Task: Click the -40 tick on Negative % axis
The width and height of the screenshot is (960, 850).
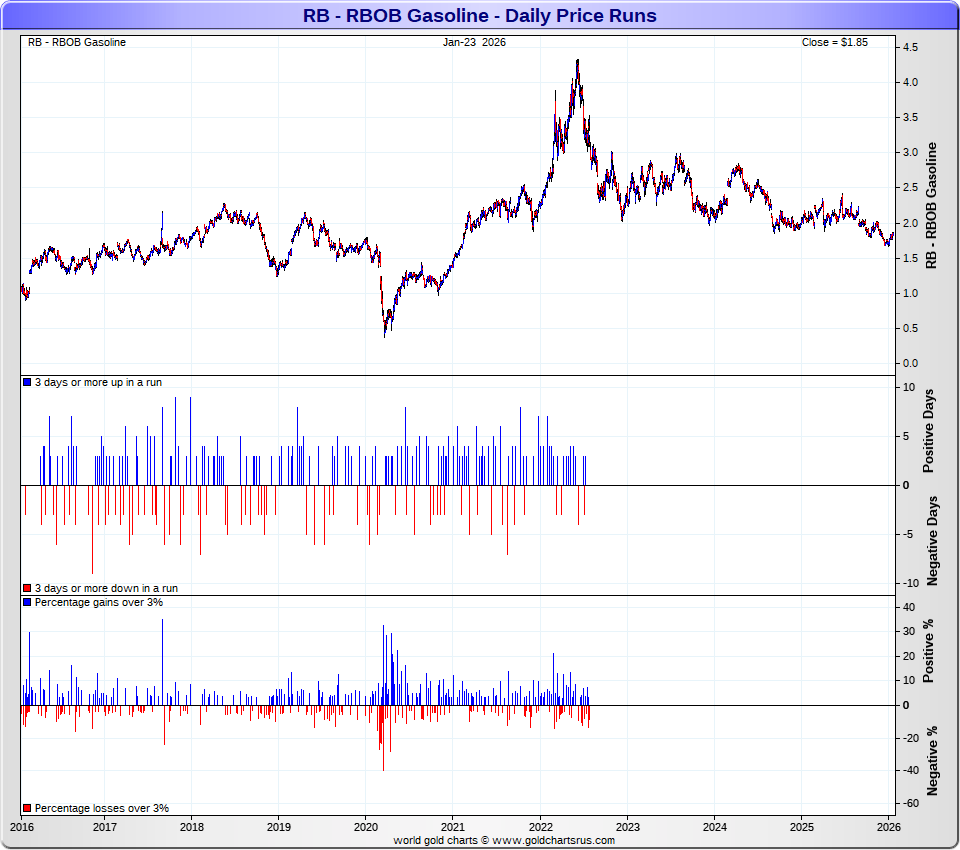Action: tap(910, 770)
